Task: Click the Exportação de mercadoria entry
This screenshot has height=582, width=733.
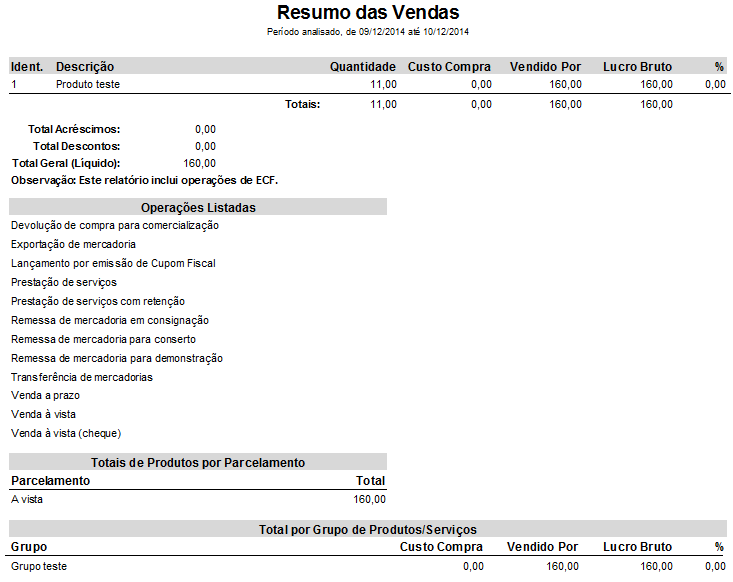Action: (73, 244)
